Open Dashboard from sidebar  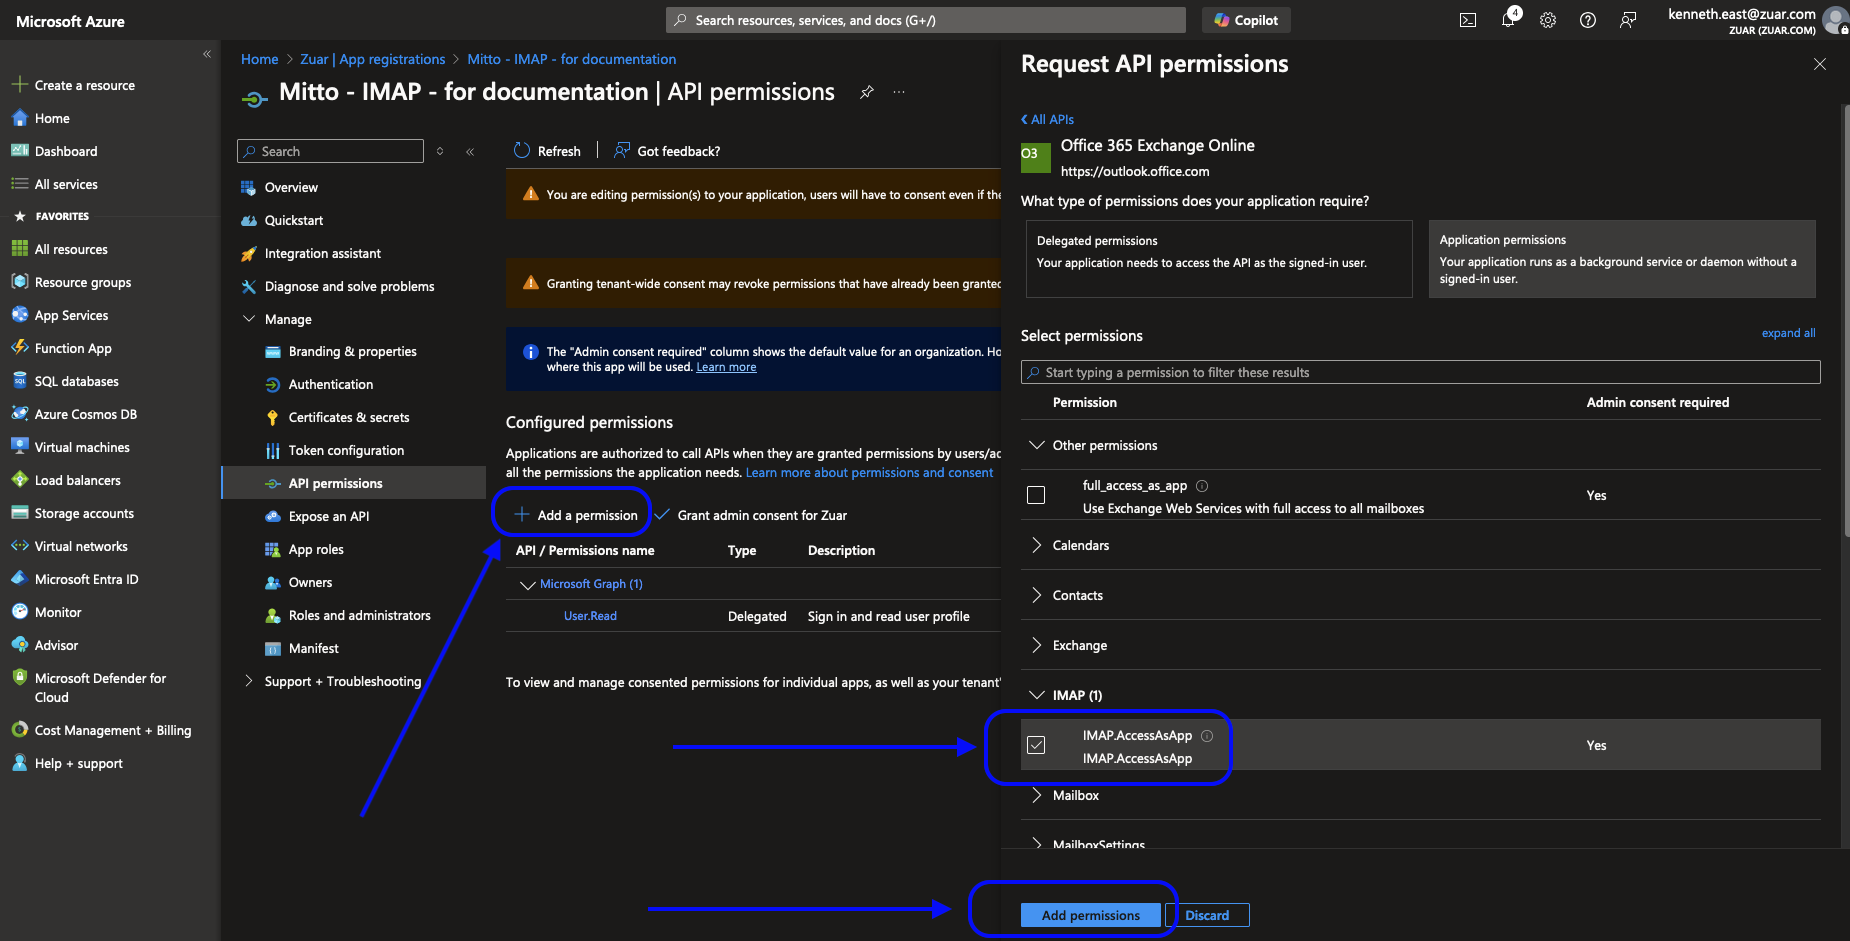point(66,151)
